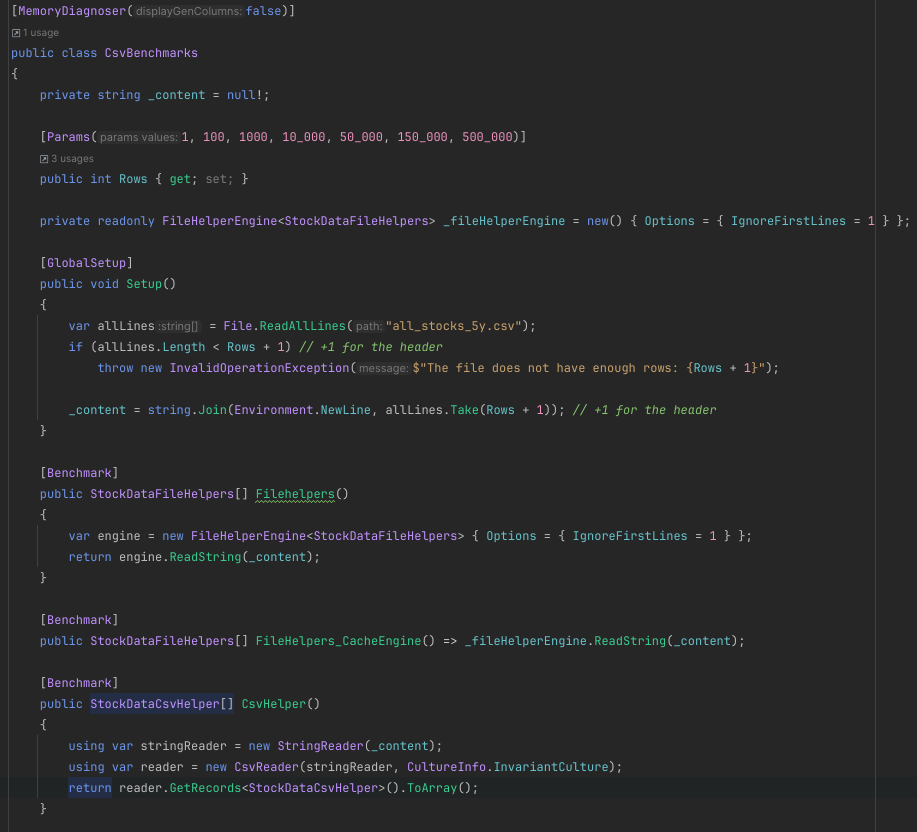917x832 pixels.
Task: Click the FileHelpers_CacheEngine method name
Action: pyautogui.click(x=338, y=641)
